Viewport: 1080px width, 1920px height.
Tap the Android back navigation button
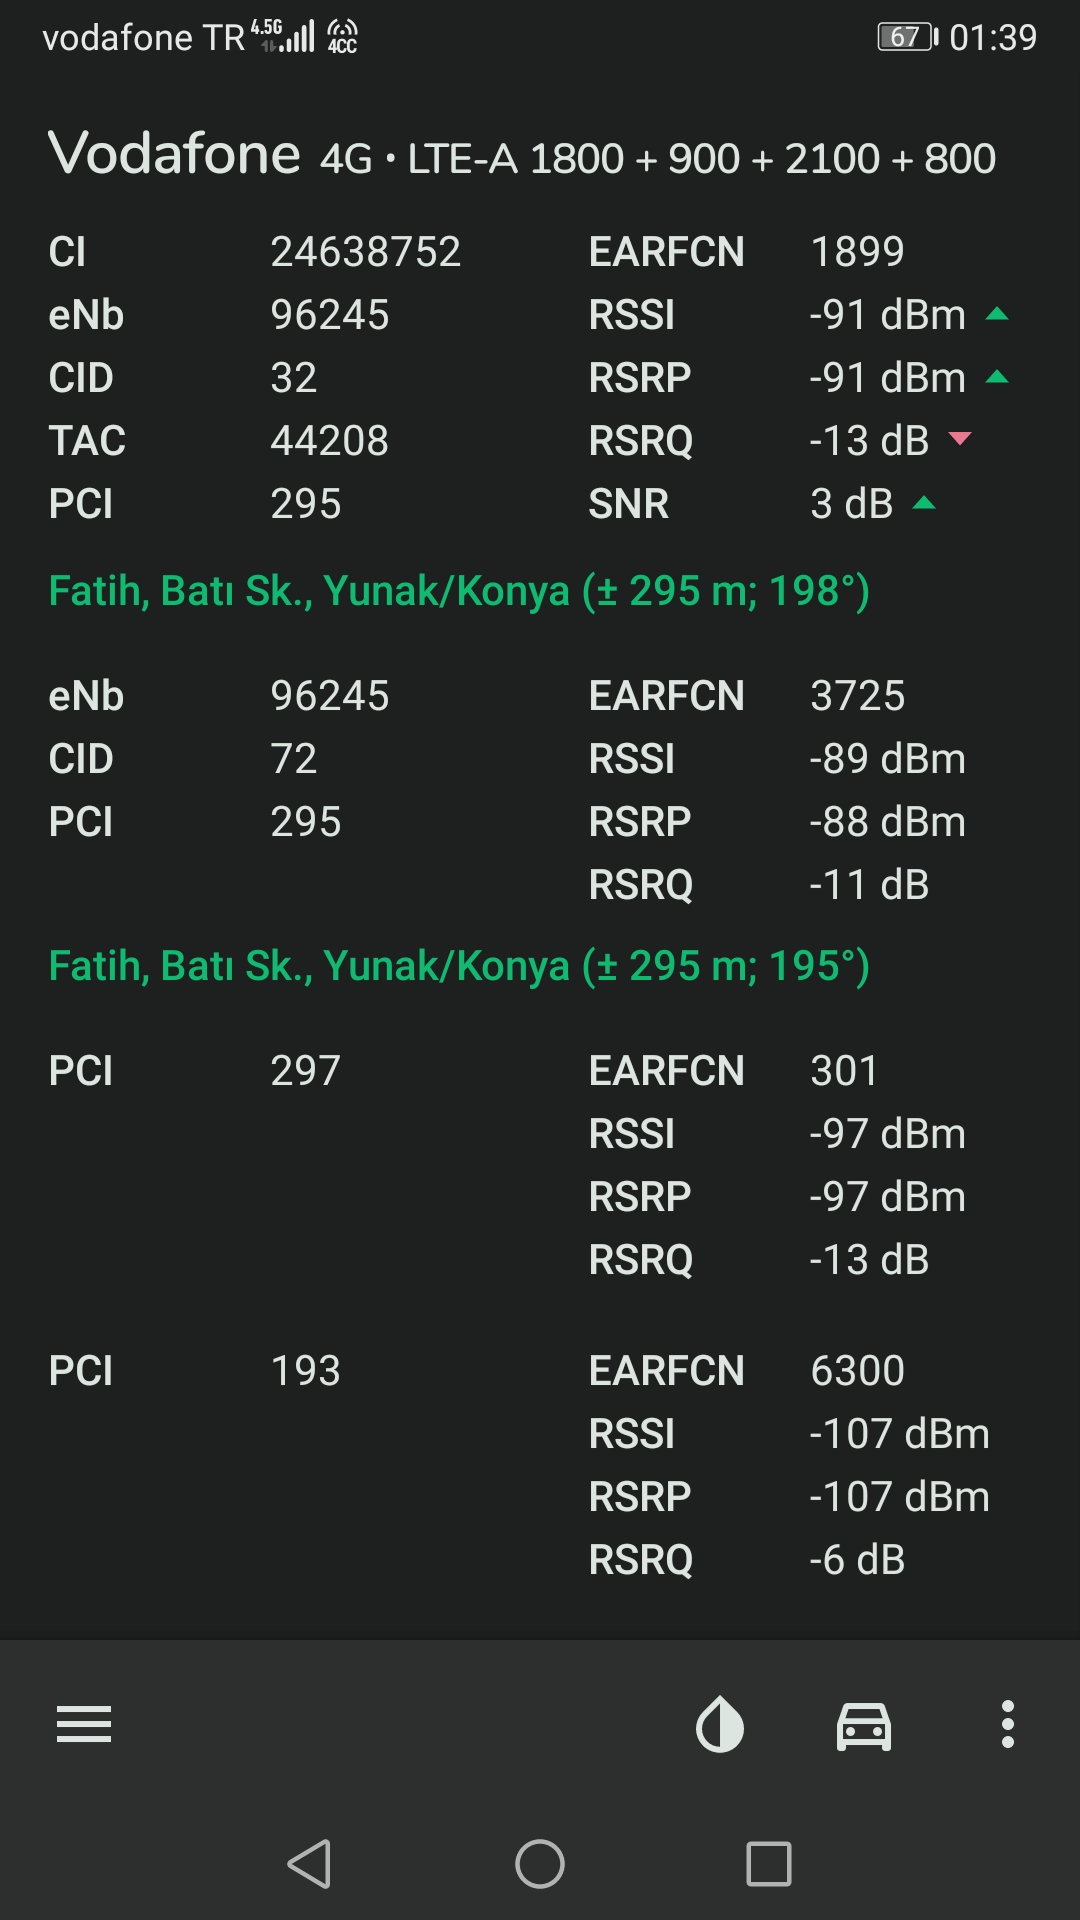point(310,1864)
